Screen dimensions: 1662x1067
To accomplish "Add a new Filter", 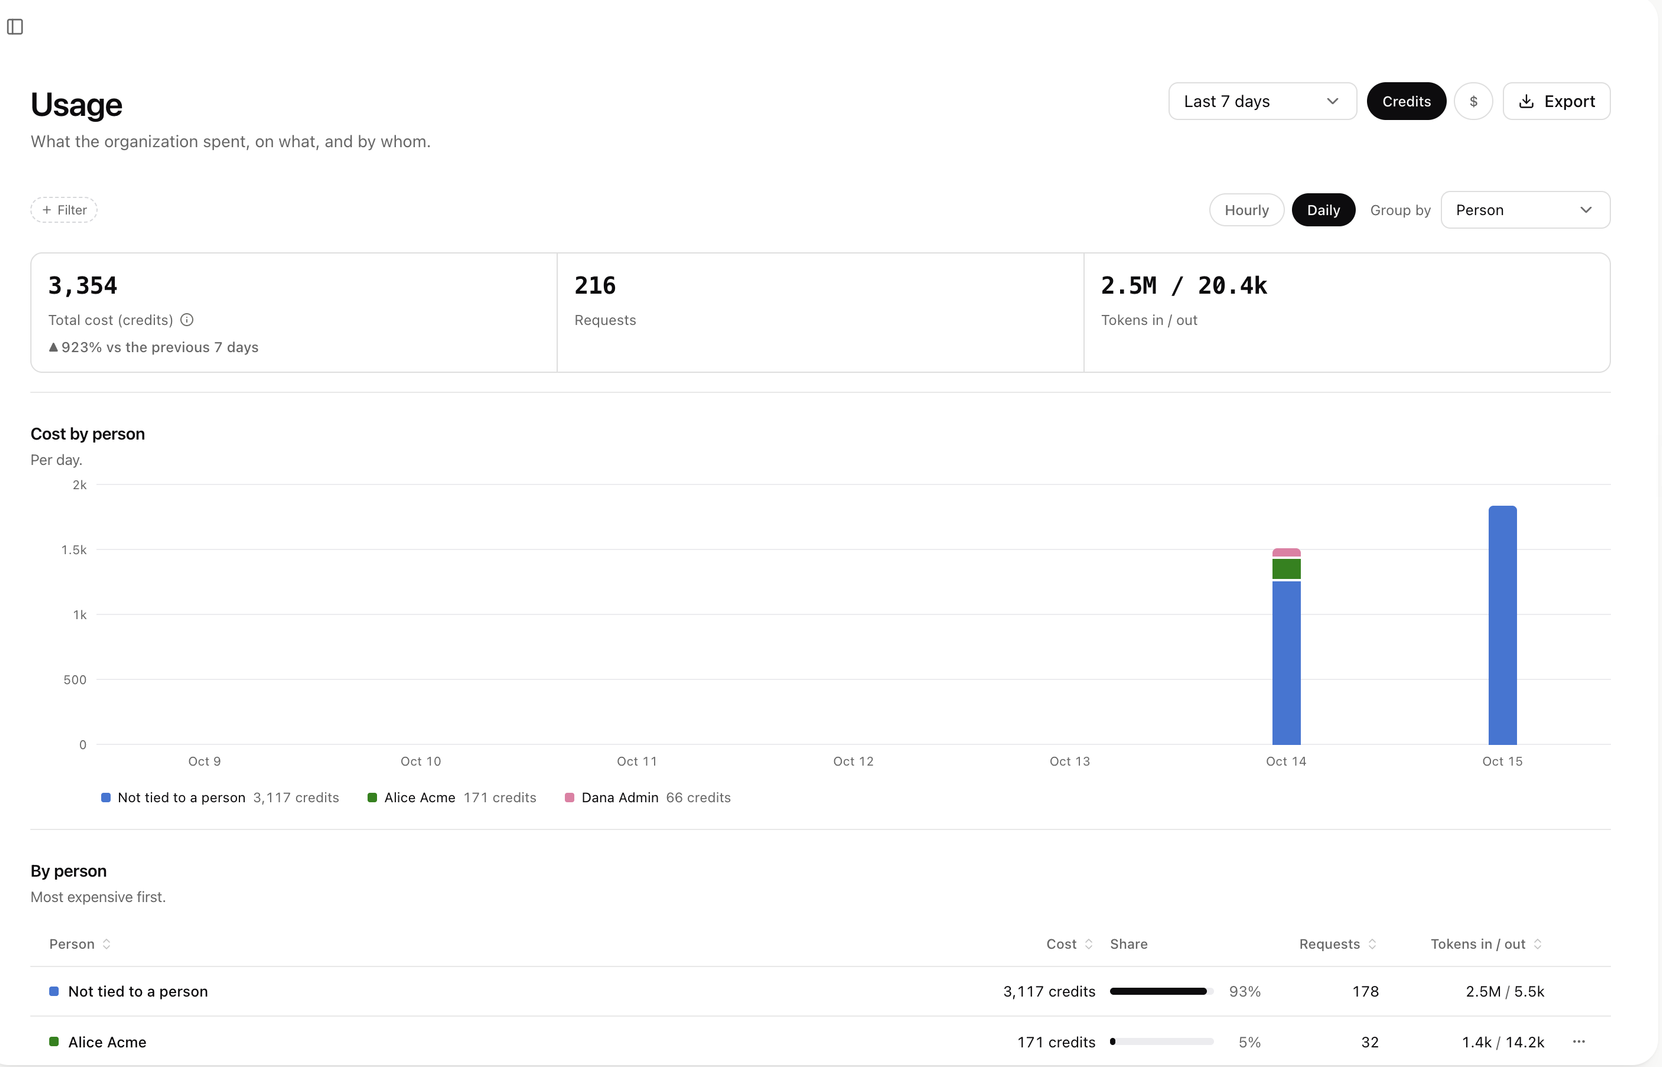I will pyautogui.click(x=64, y=210).
